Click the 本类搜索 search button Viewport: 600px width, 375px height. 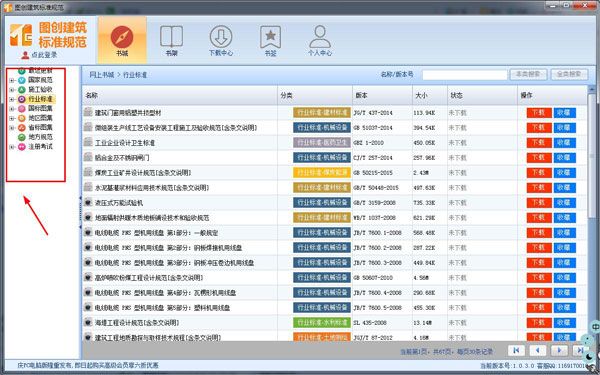tap(528, 75)
